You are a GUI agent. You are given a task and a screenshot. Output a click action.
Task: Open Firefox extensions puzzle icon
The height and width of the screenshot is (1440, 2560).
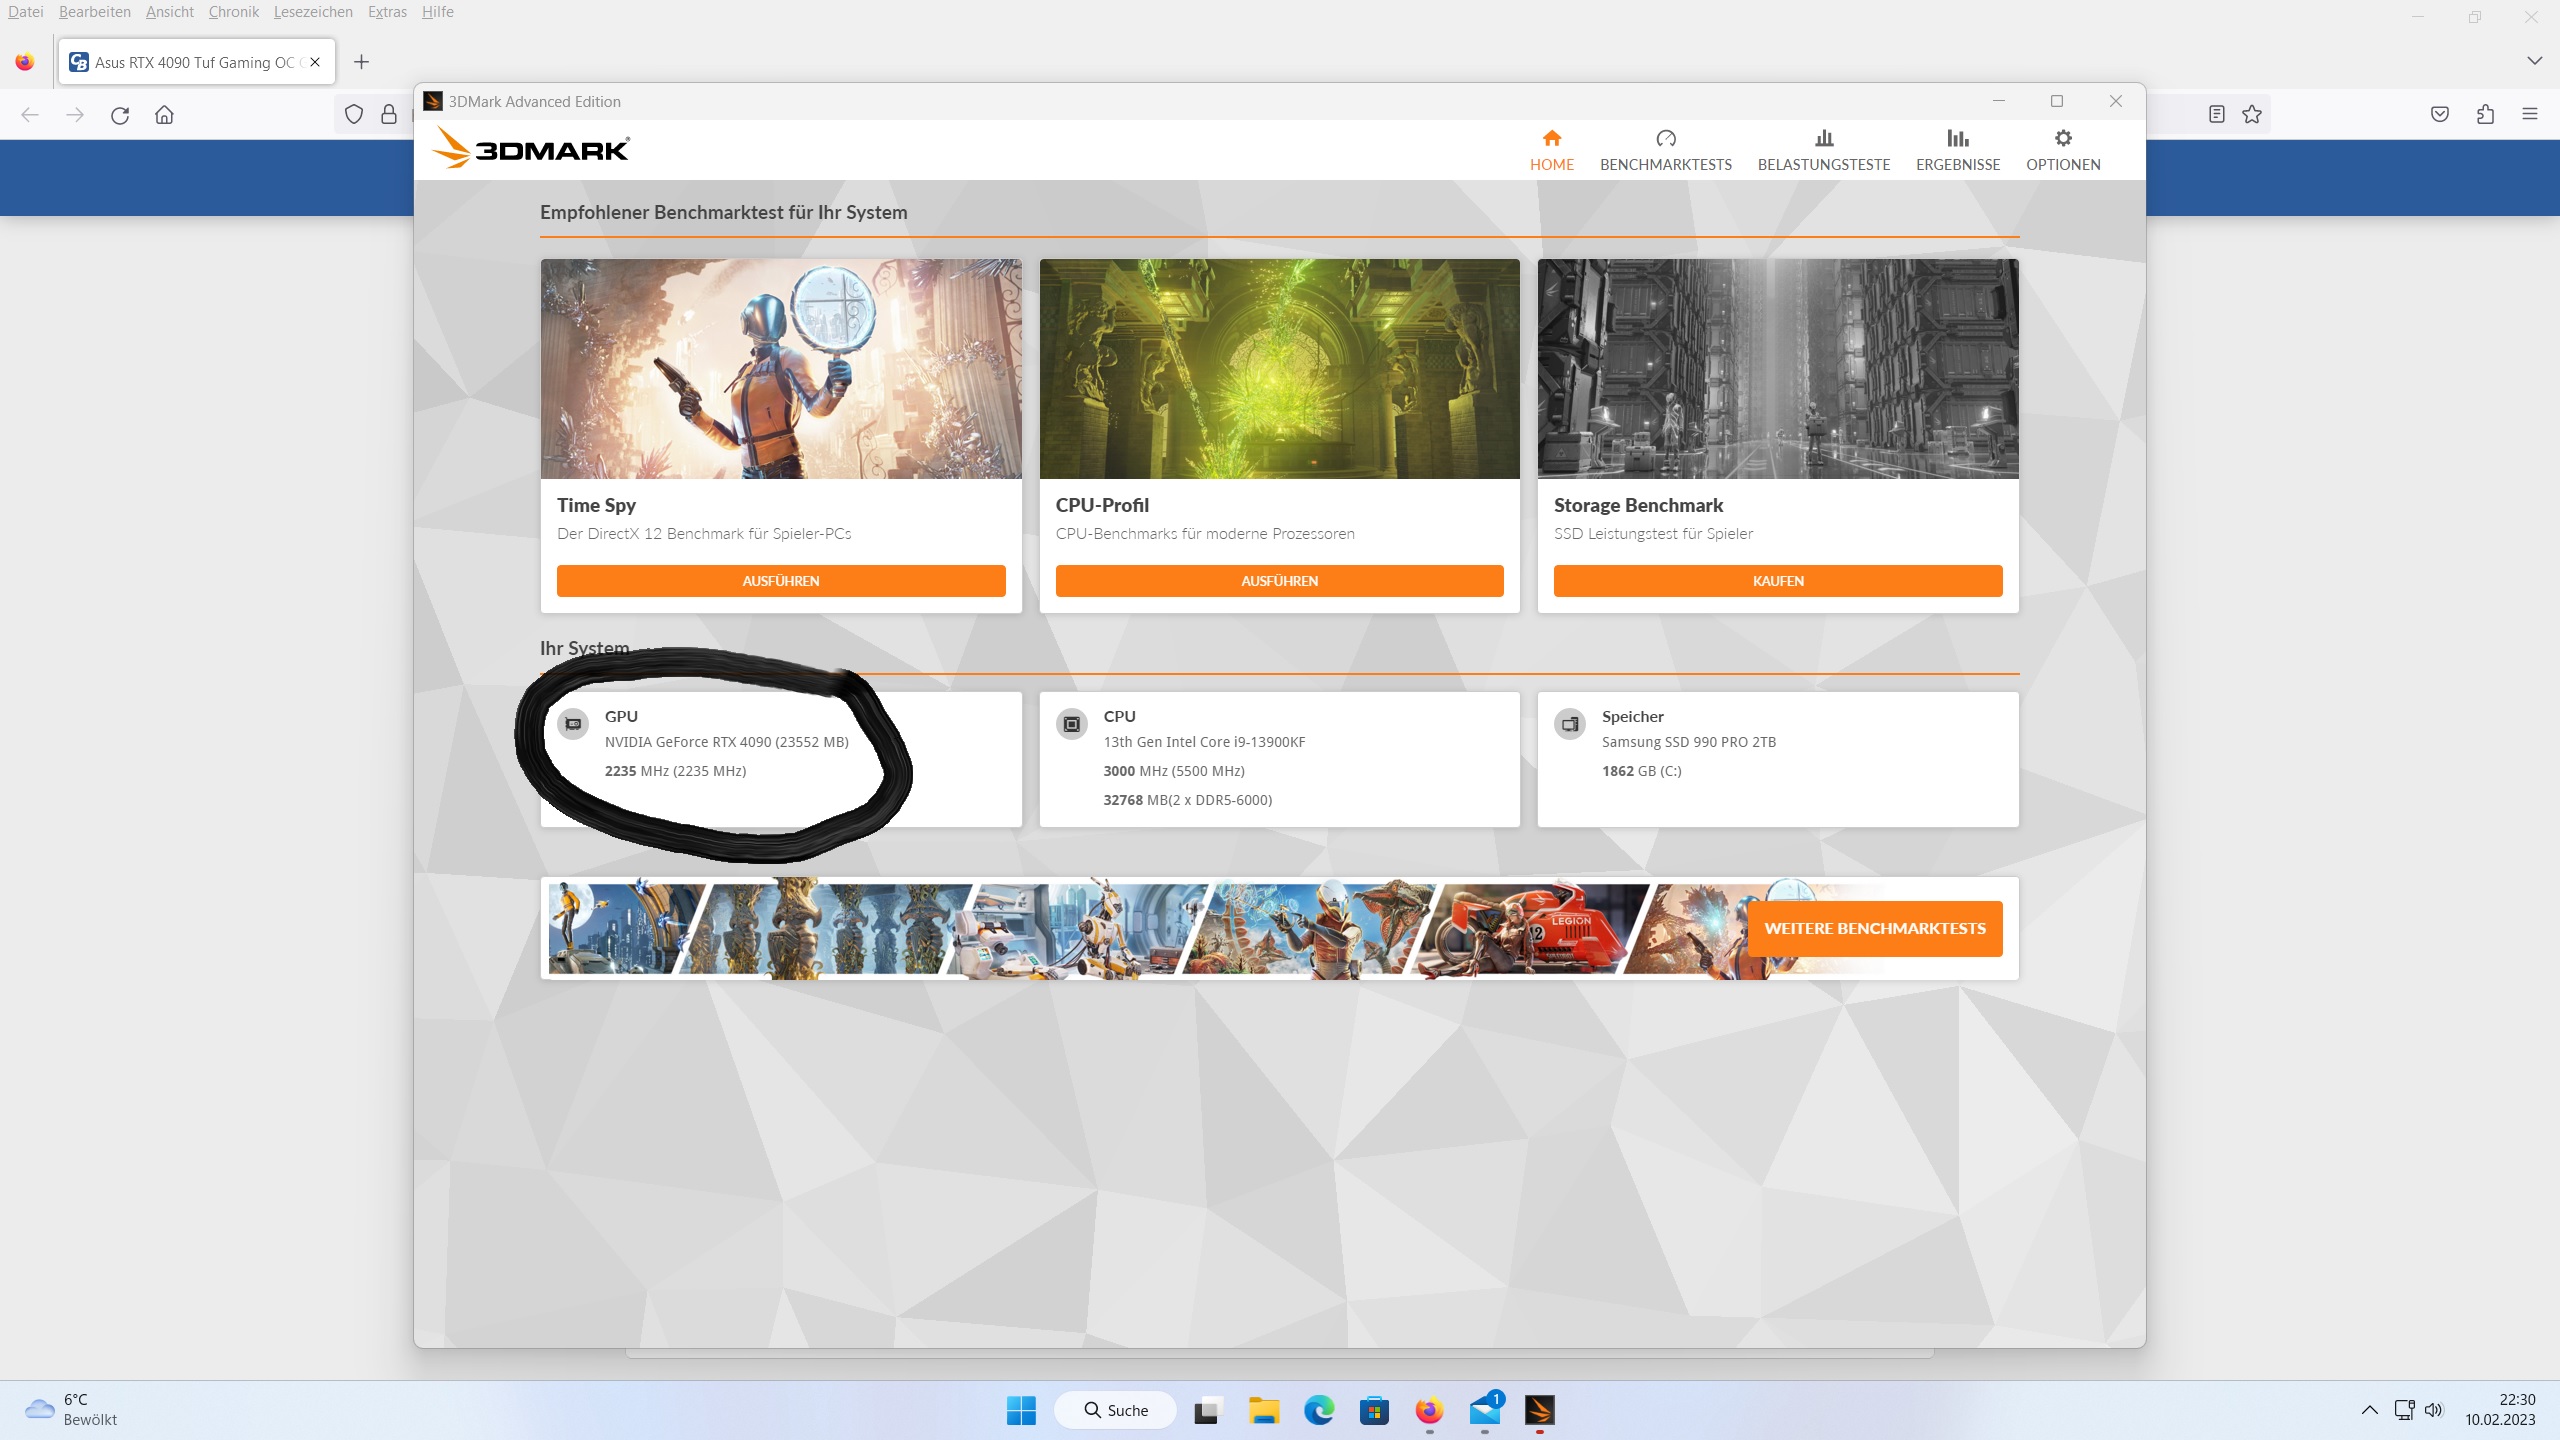(x=2486, y=115)
